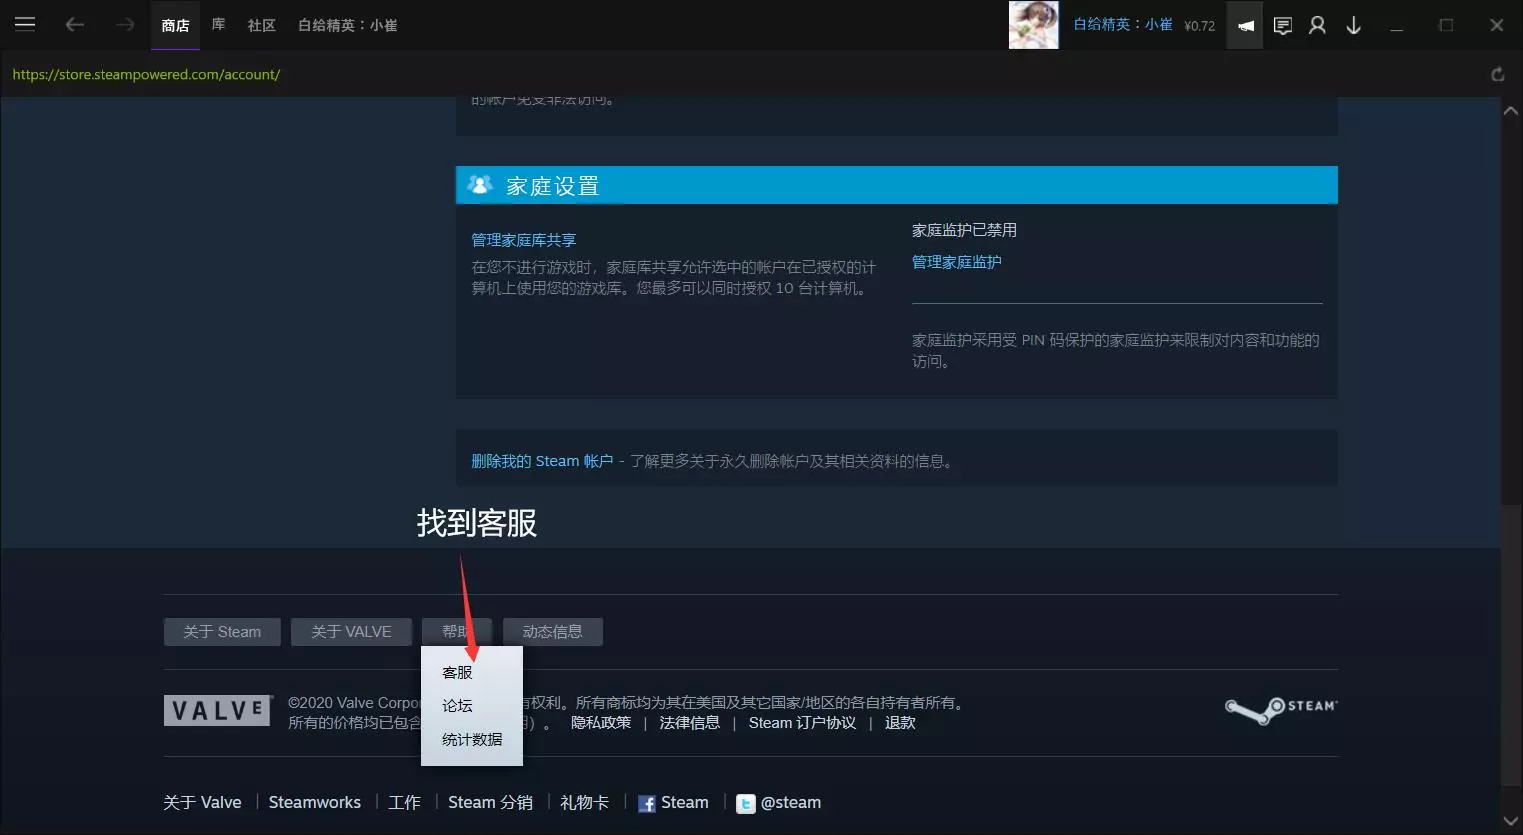Open the Facebook Steam text link
This screenshot has width=1523, height=835.
[x=685, y=803]
